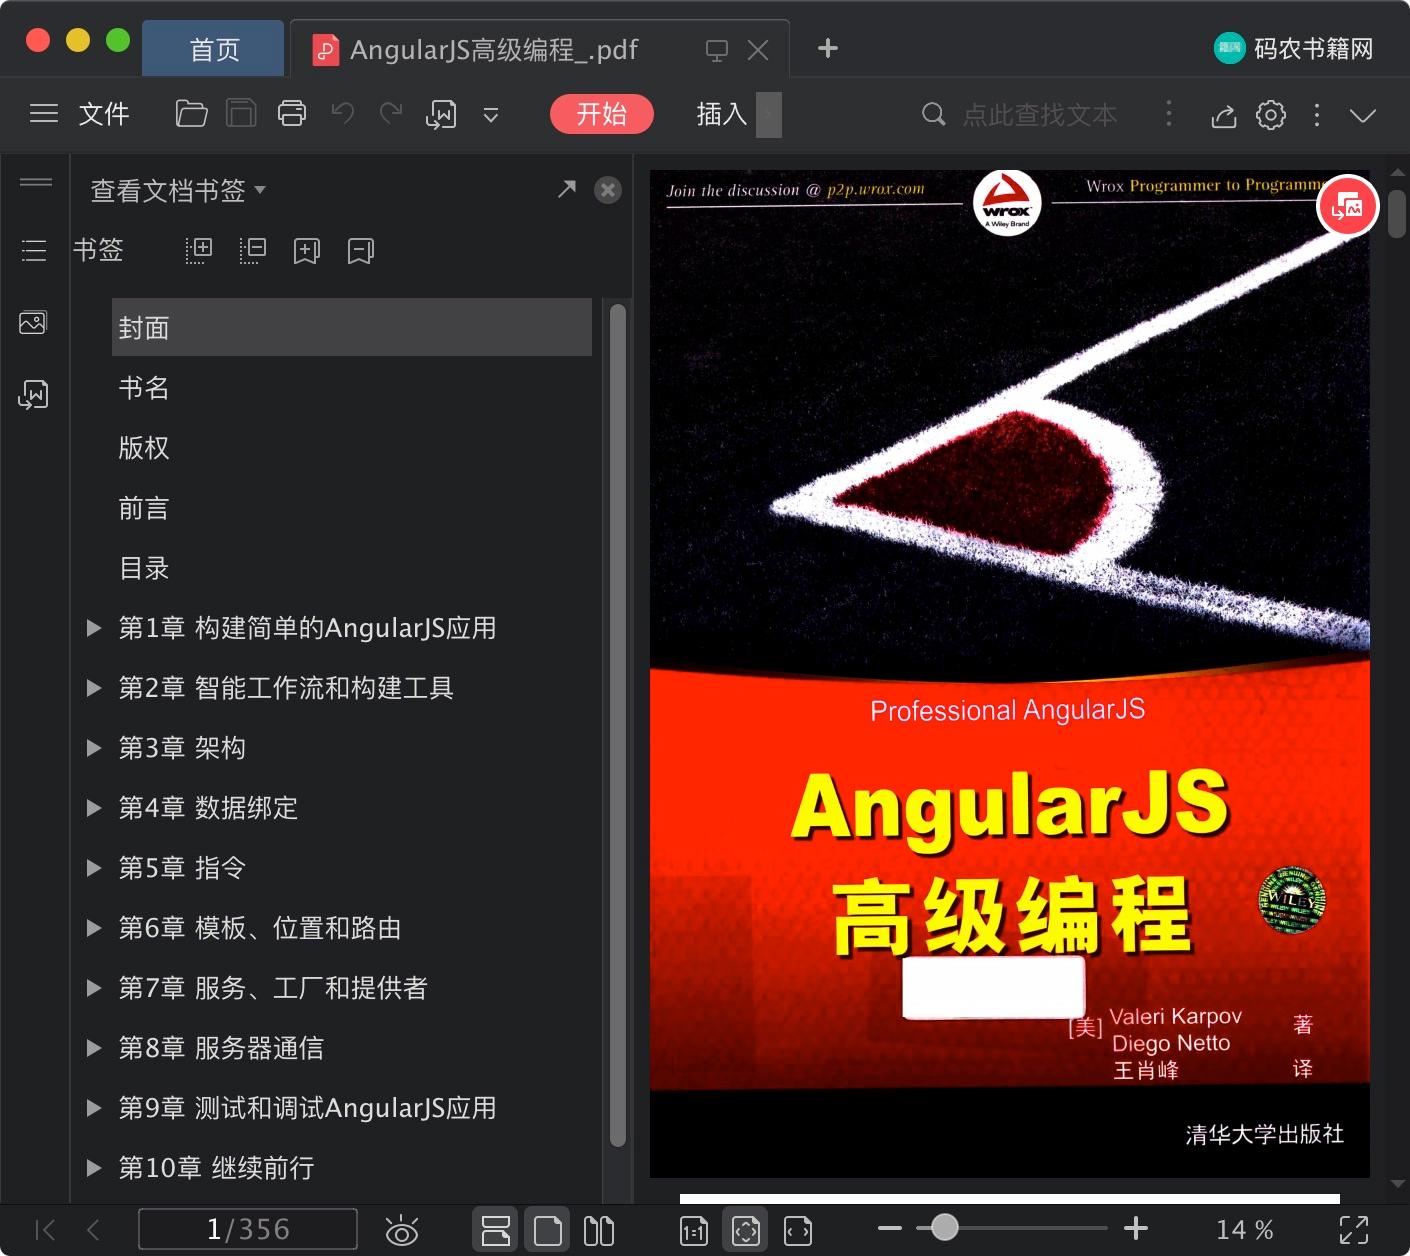The height and width of the screenshot is (1256, 1410).
Task: Open the convert sidebar icon below thumbnails
Action: tap(33, 394)
